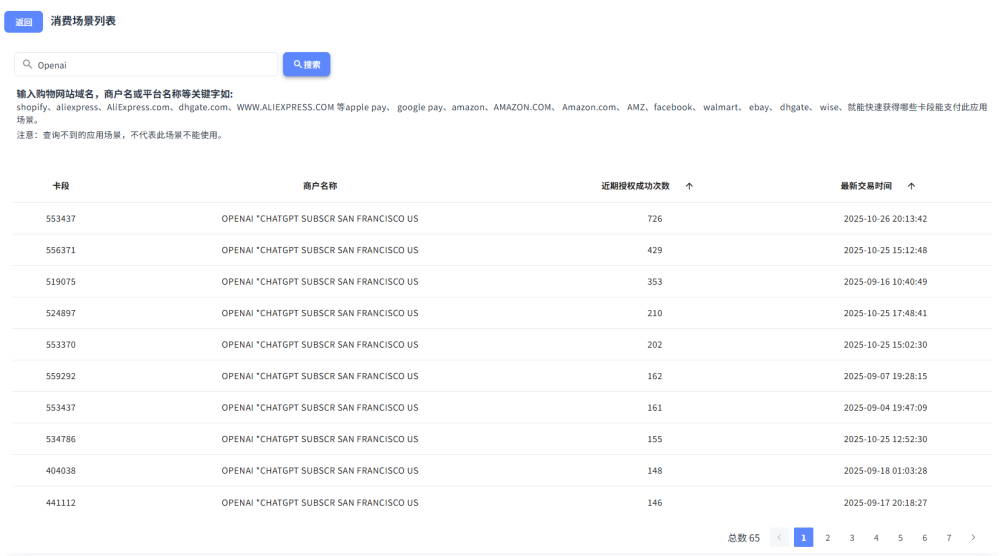Select row with card segment 441112
This screenshot has height=556, width=1000.
click(x=61, y=503)
